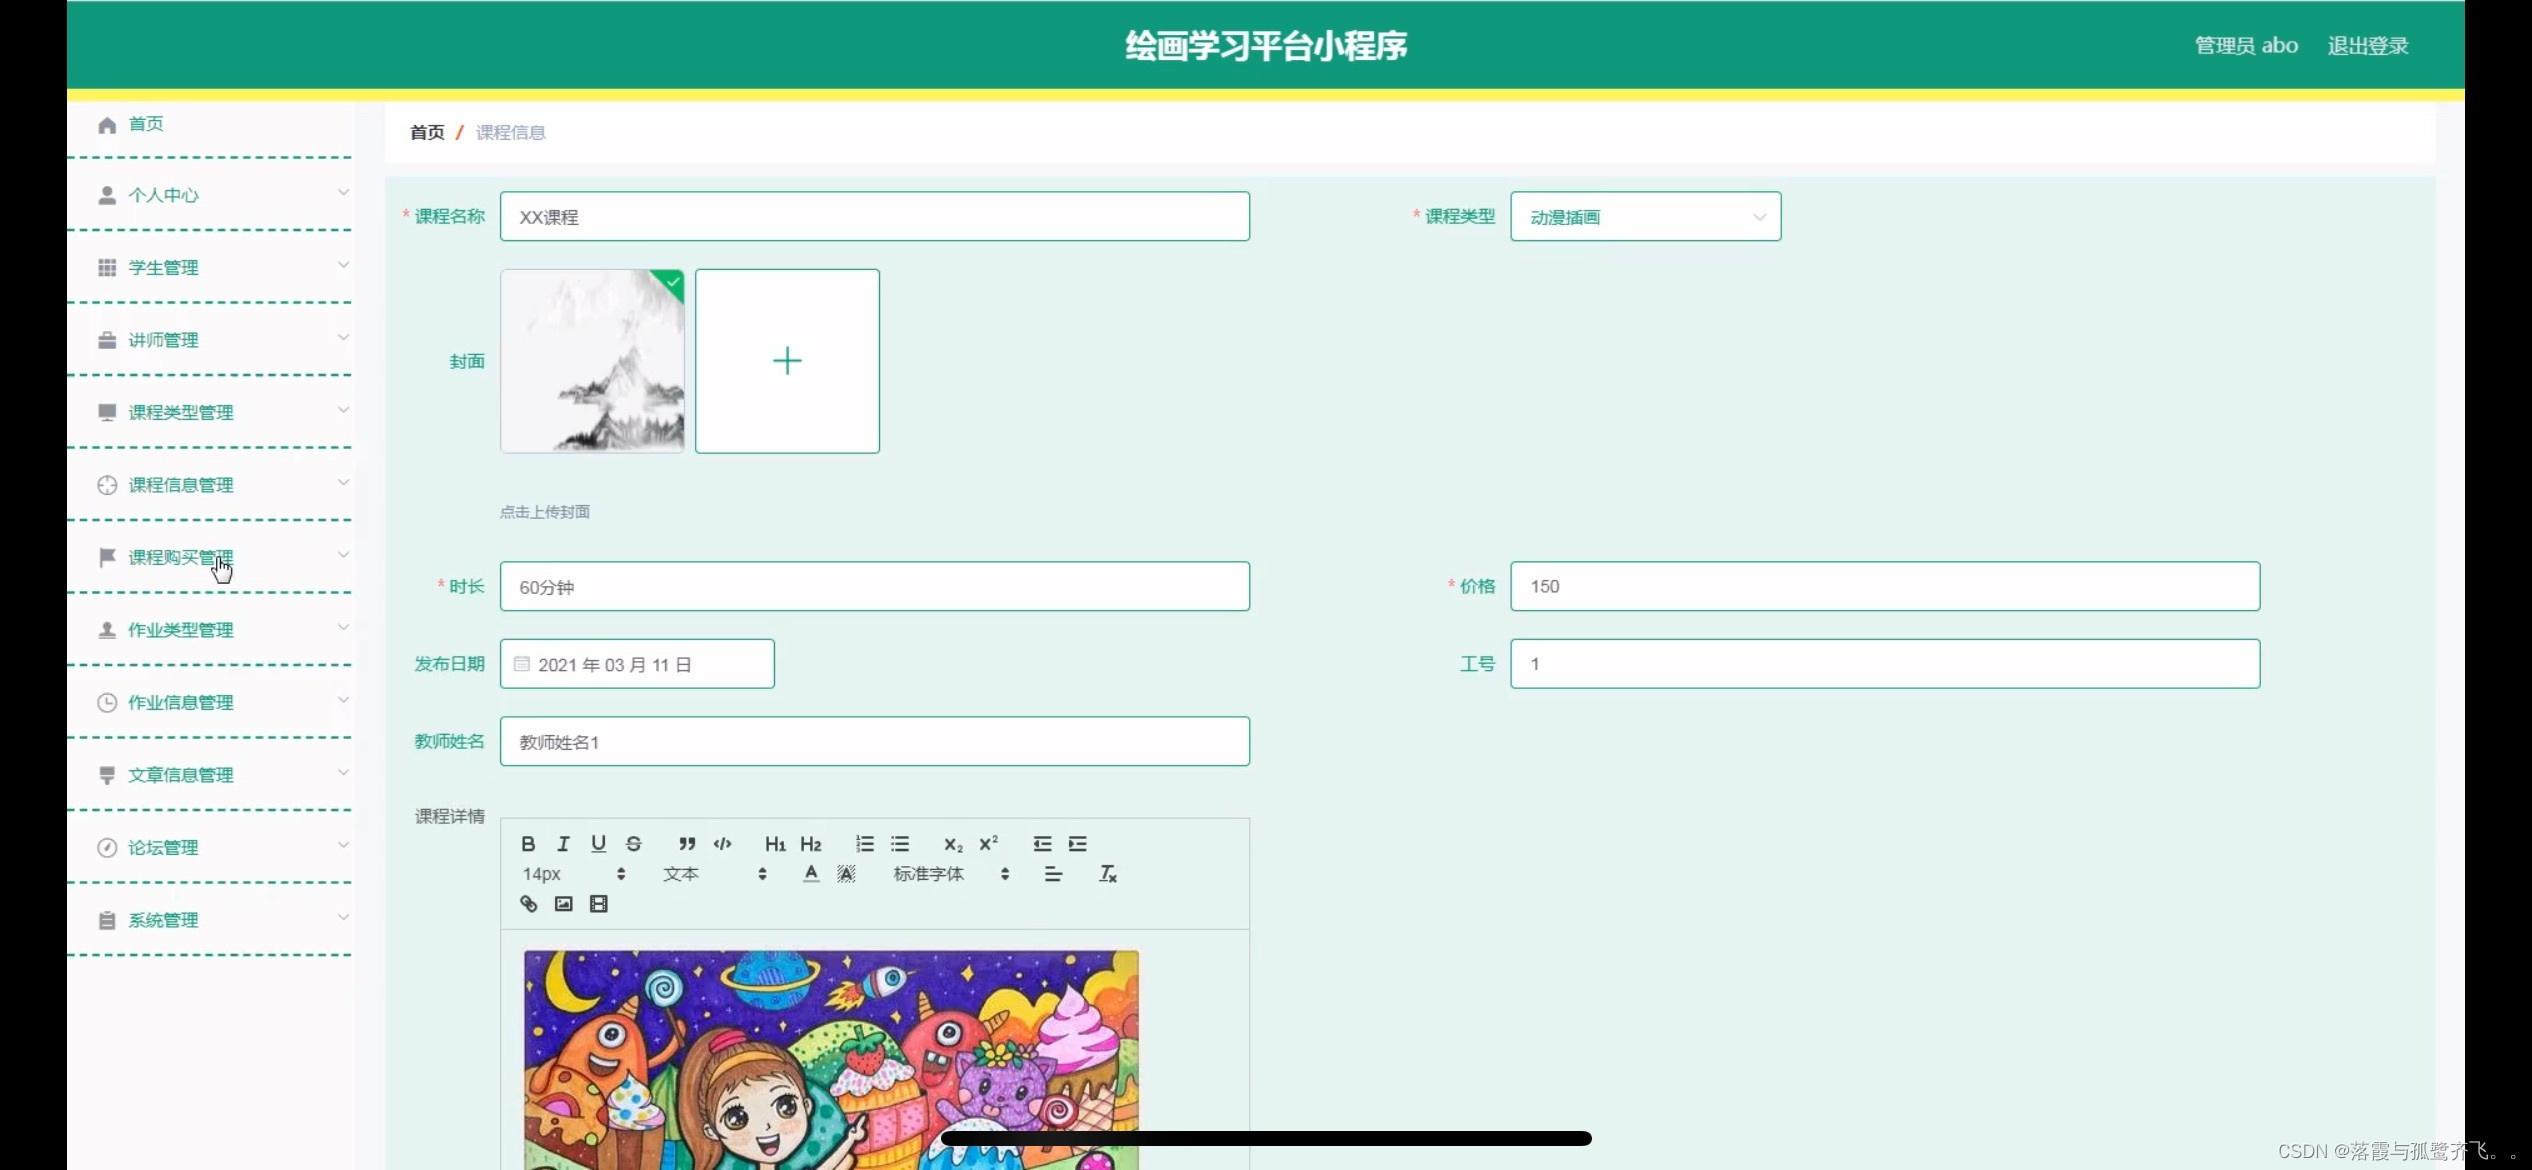The height and width of the screenshot is (1170, 2532).
Task: Apply subscript formatting
Action: [953, 844]
